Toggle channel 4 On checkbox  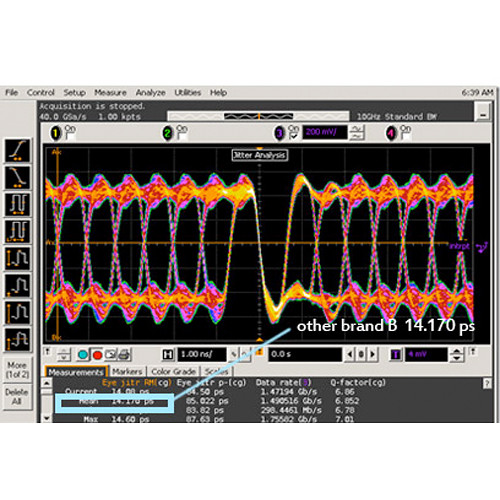[405, 137]
